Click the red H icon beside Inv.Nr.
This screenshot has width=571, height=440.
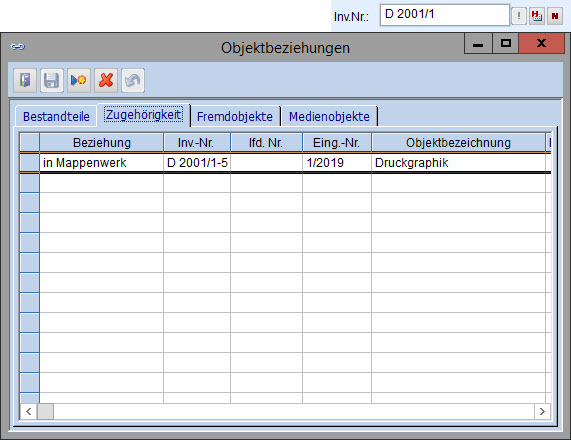point(537,16)
